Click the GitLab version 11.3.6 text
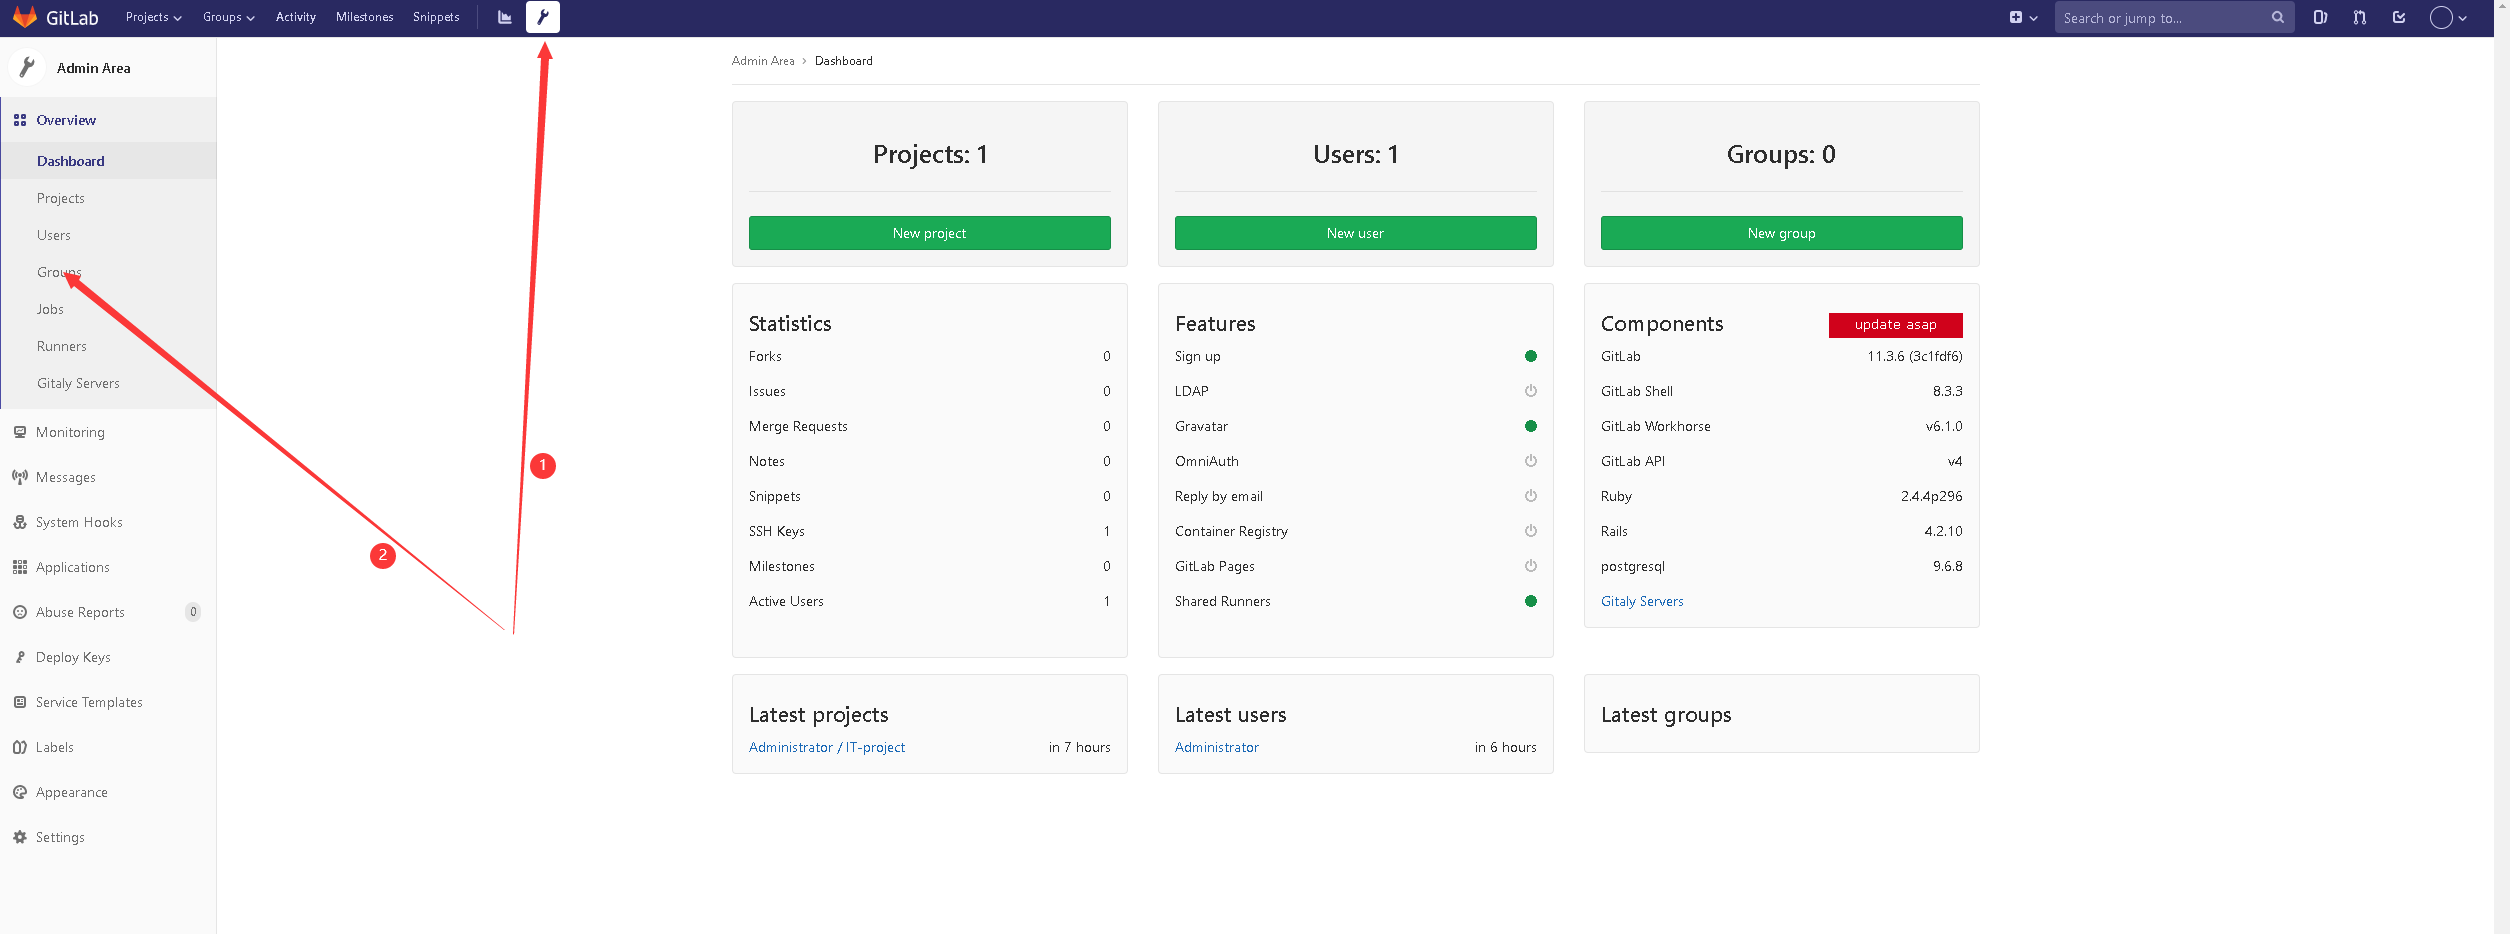2510x934 pixels. [1915, 356]
